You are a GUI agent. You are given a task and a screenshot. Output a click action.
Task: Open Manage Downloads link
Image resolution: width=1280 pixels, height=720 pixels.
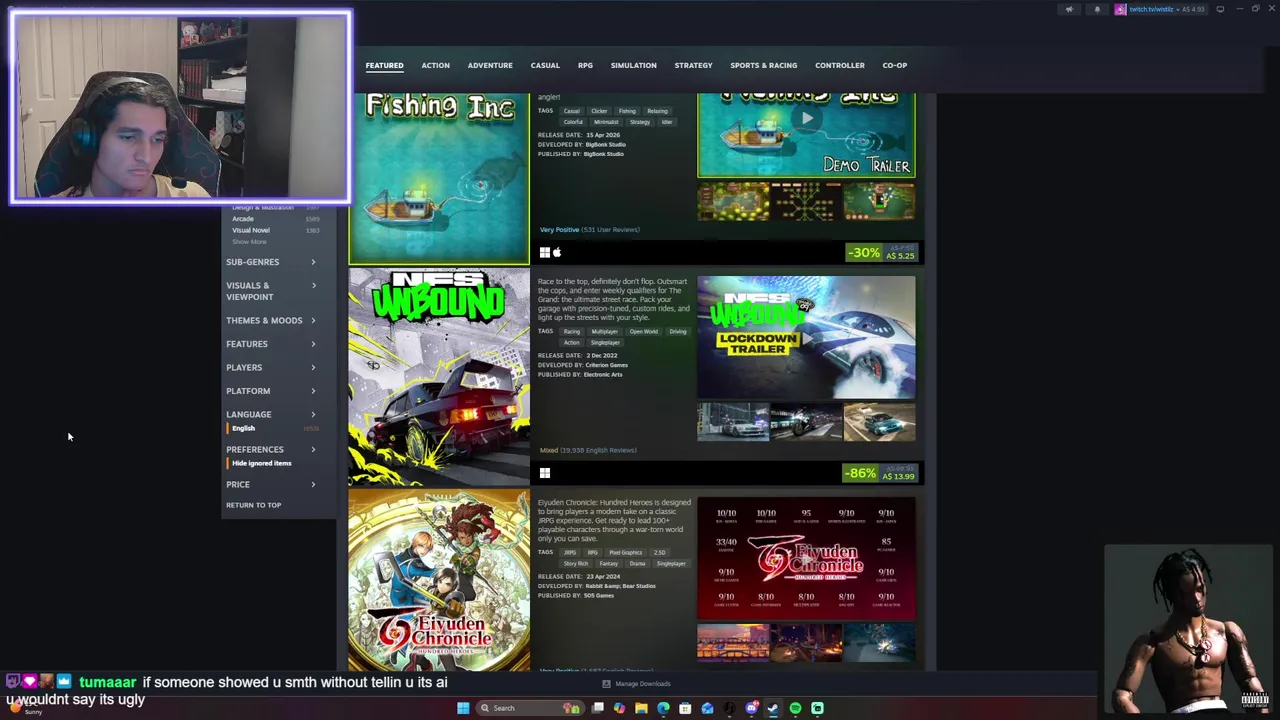(x=643, y=684)
